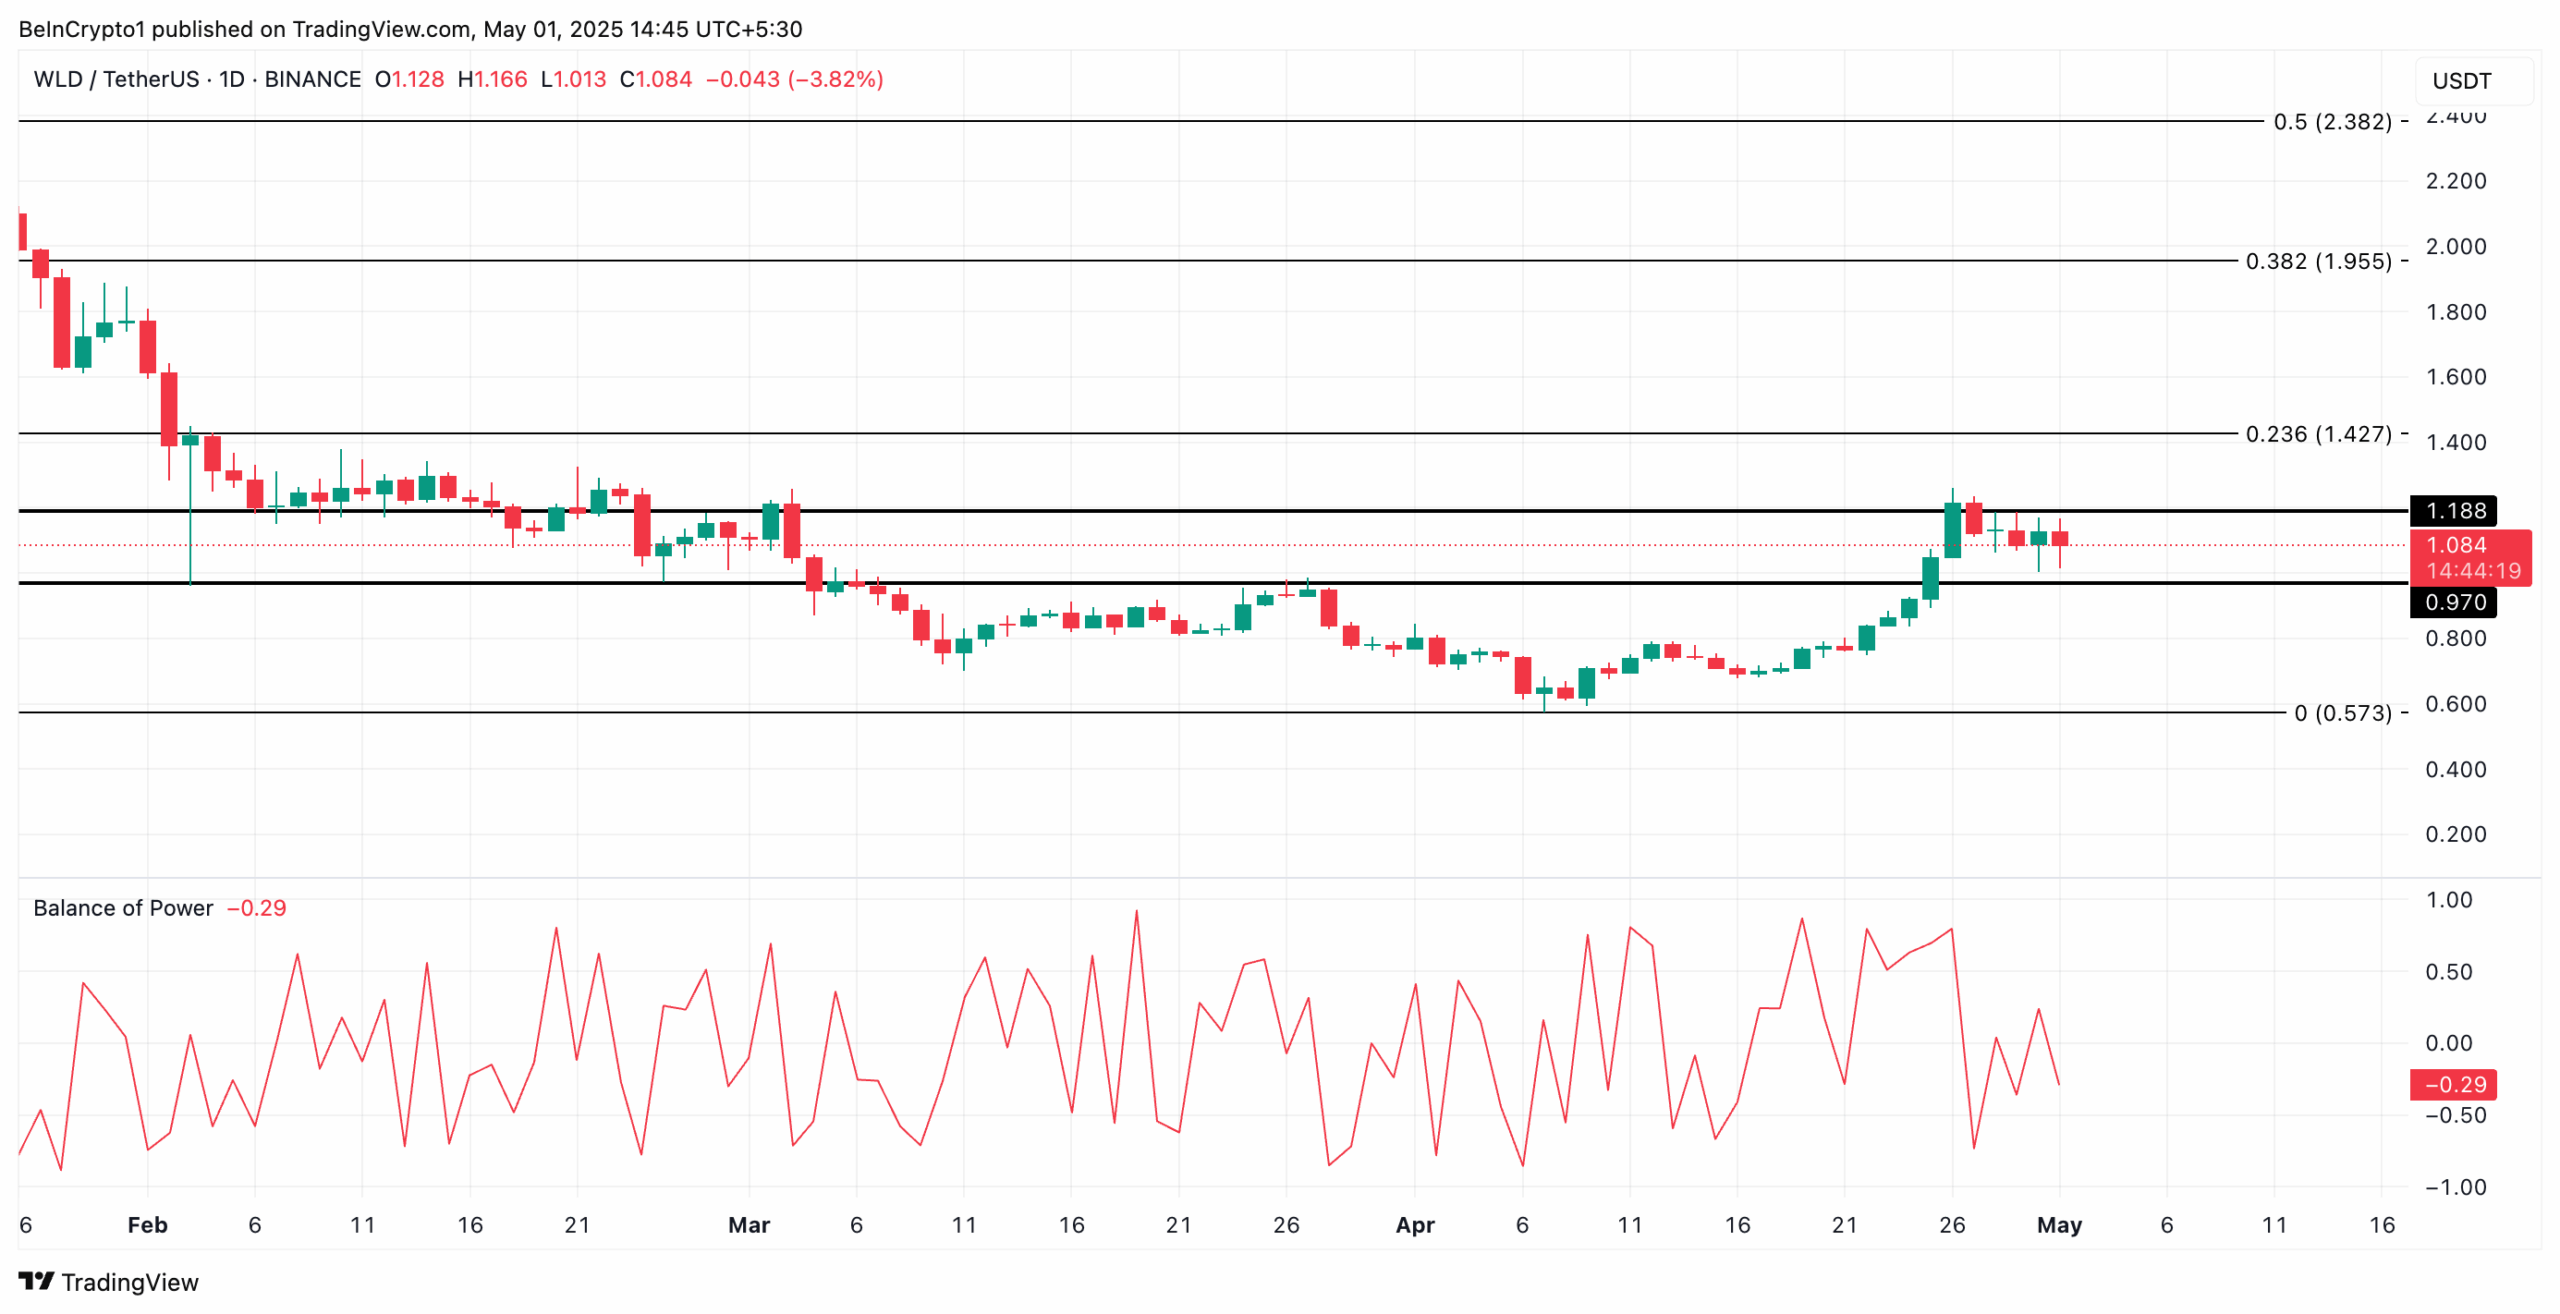
Task: Click the TradingView brand text link
Action: point(130,1282)
